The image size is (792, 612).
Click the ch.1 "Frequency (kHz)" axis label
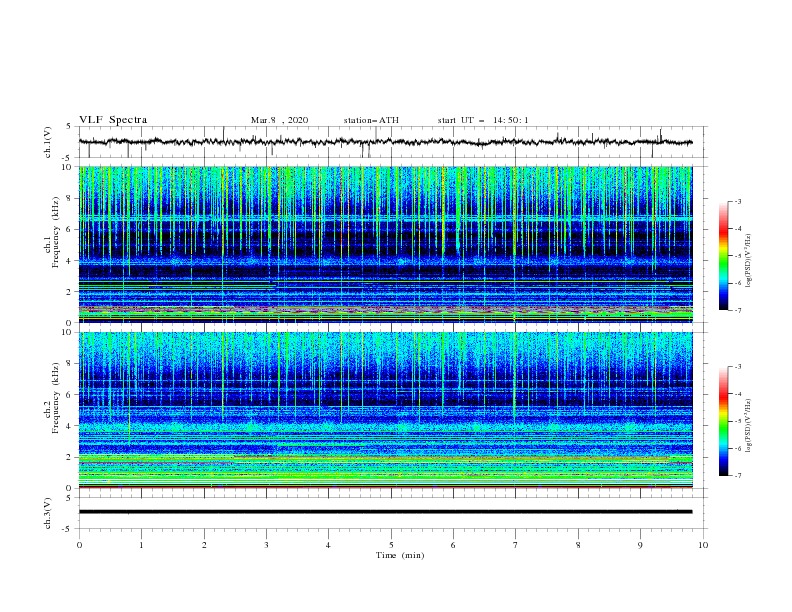[x=56, y=233]
